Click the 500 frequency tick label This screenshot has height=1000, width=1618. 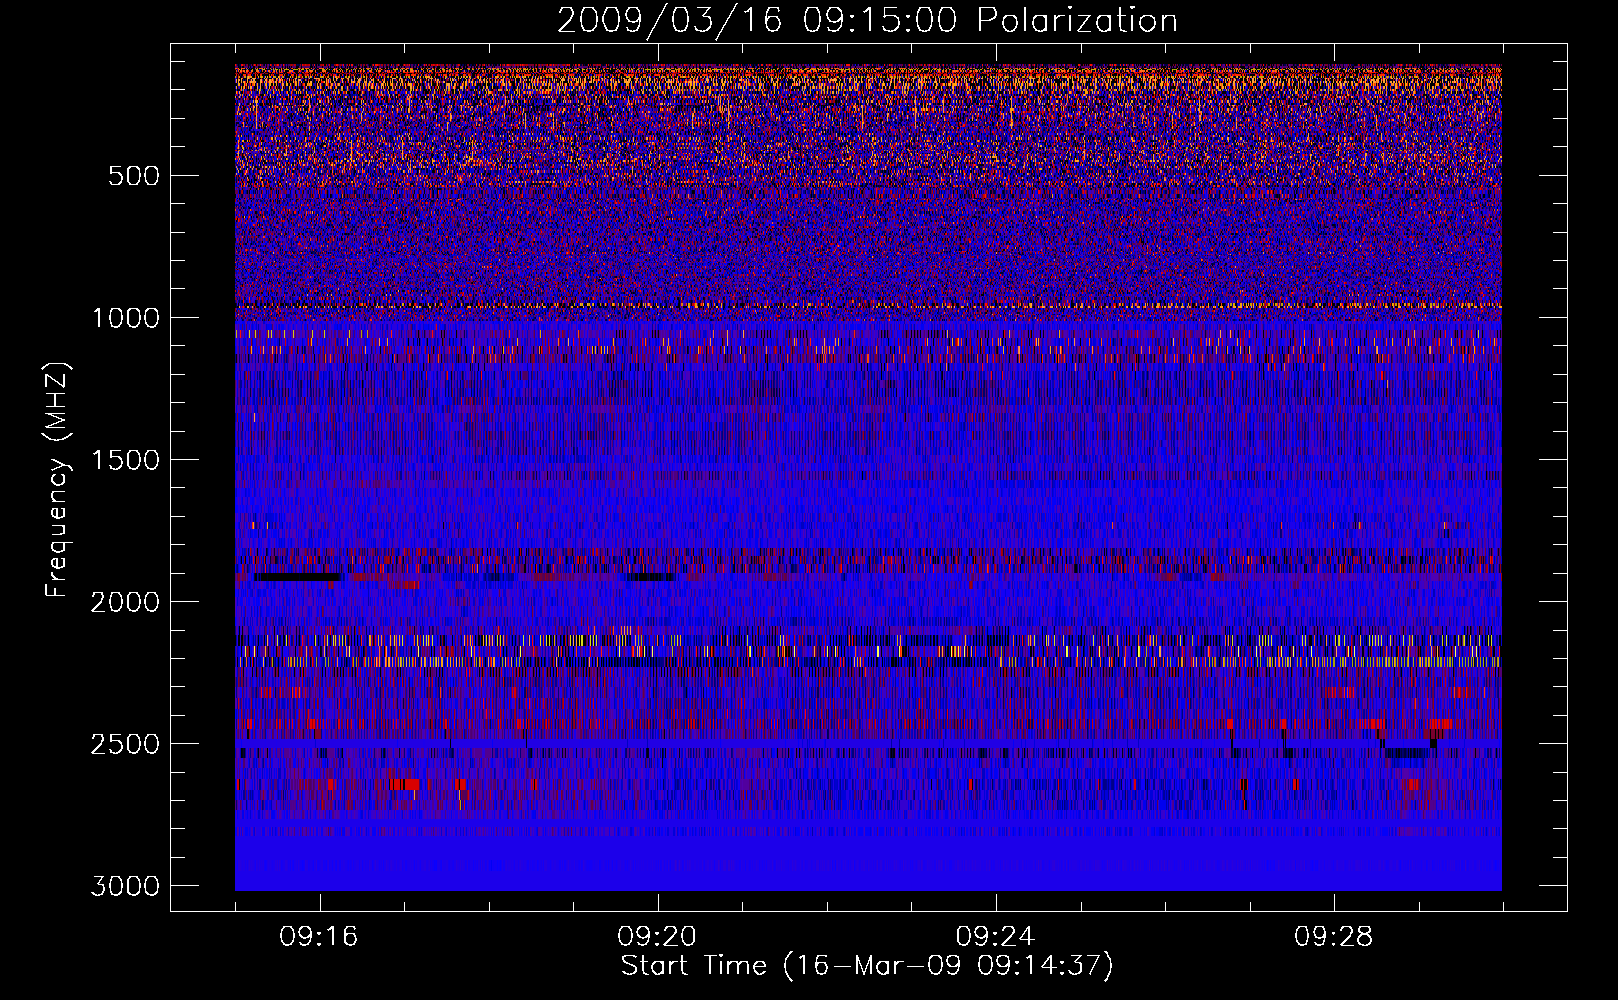(x=133, y=176)
